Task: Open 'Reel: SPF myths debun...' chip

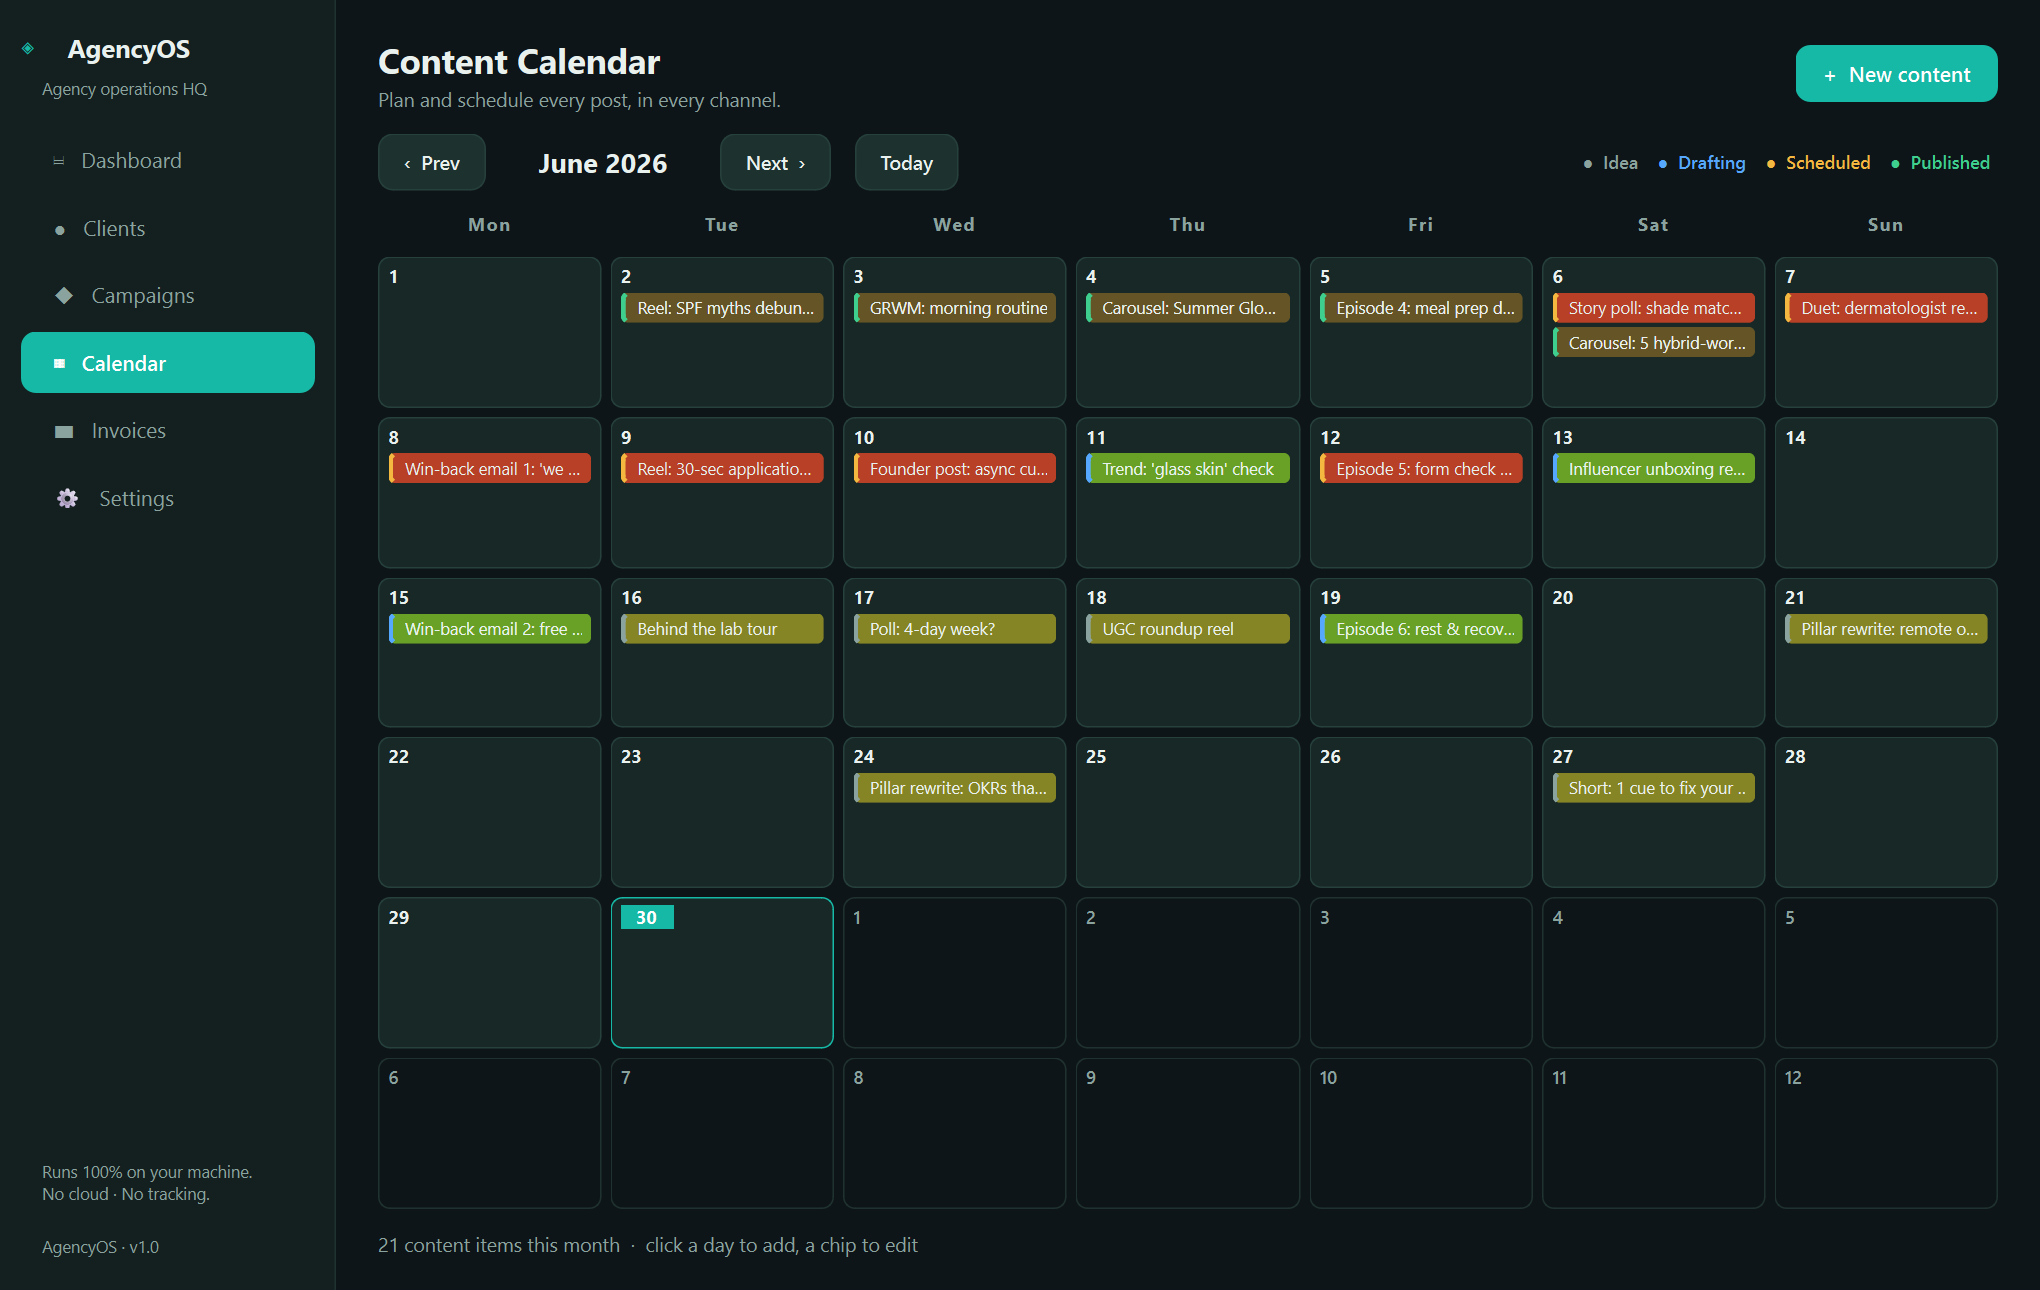Action: pyautogui.click(x=722, y=308)
